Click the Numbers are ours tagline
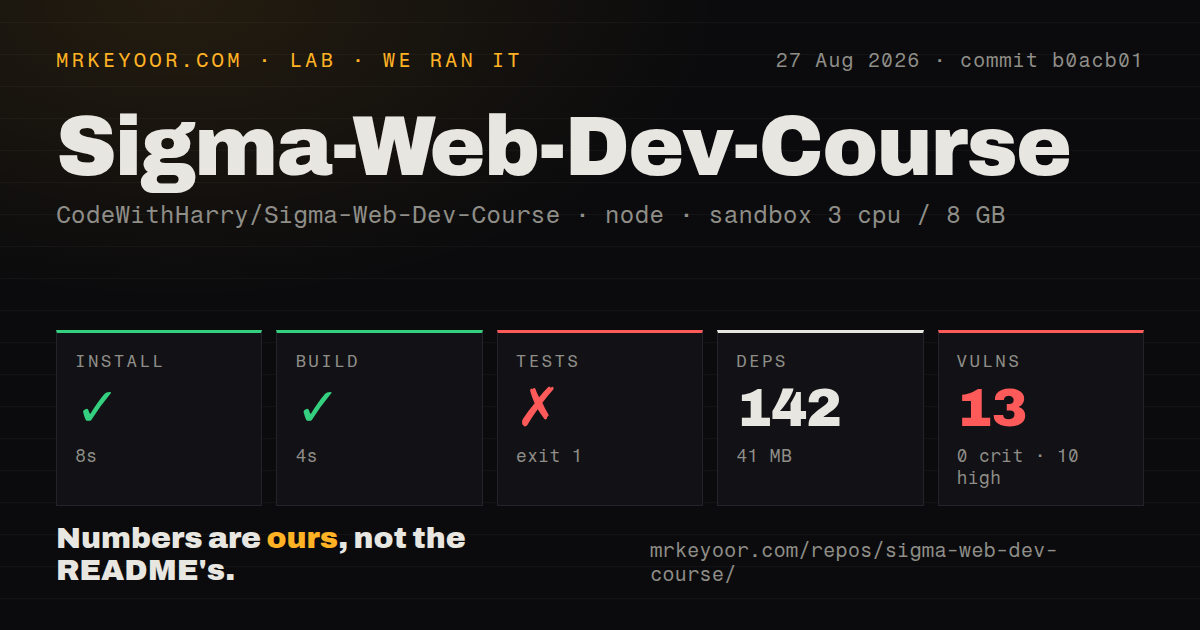 pyautogui.click(x=261, y=555)
